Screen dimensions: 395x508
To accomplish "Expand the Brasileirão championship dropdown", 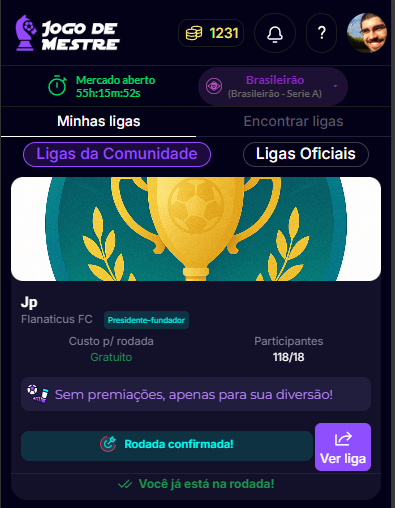I will (x=273, y=86).
